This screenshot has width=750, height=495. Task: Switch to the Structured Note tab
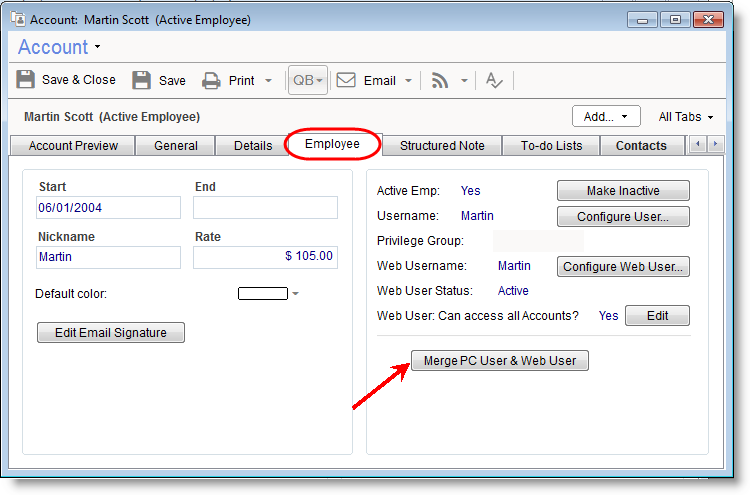pos(442,145)
